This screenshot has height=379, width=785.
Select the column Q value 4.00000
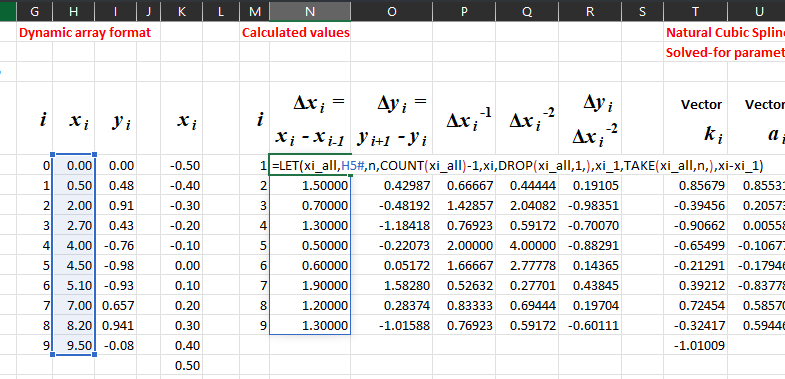(x=527, y=246)
